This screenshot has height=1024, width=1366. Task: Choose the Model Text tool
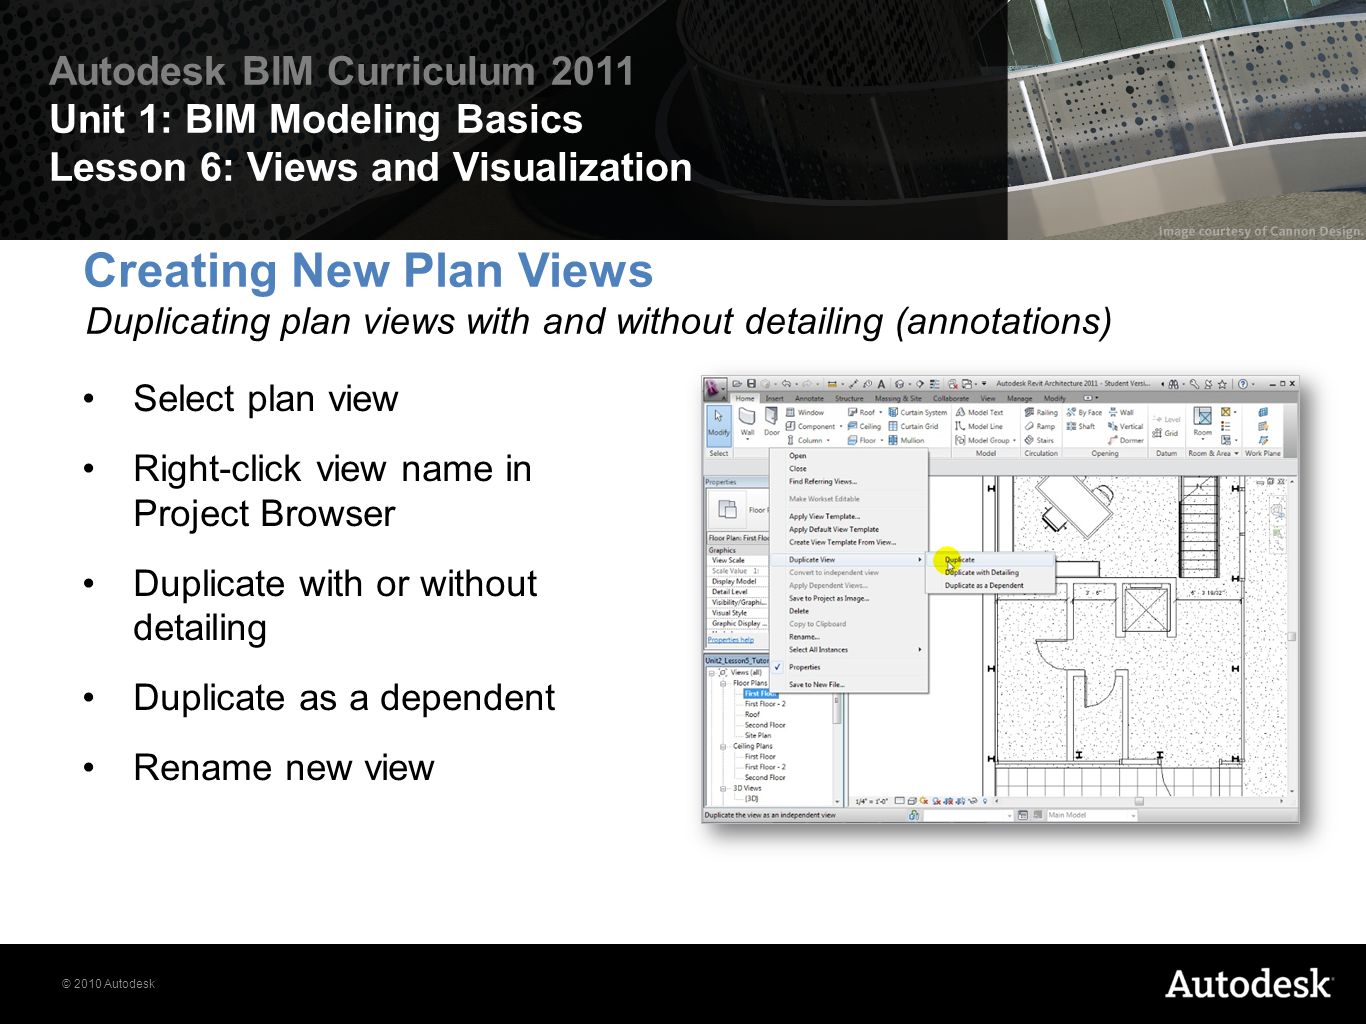979,412
